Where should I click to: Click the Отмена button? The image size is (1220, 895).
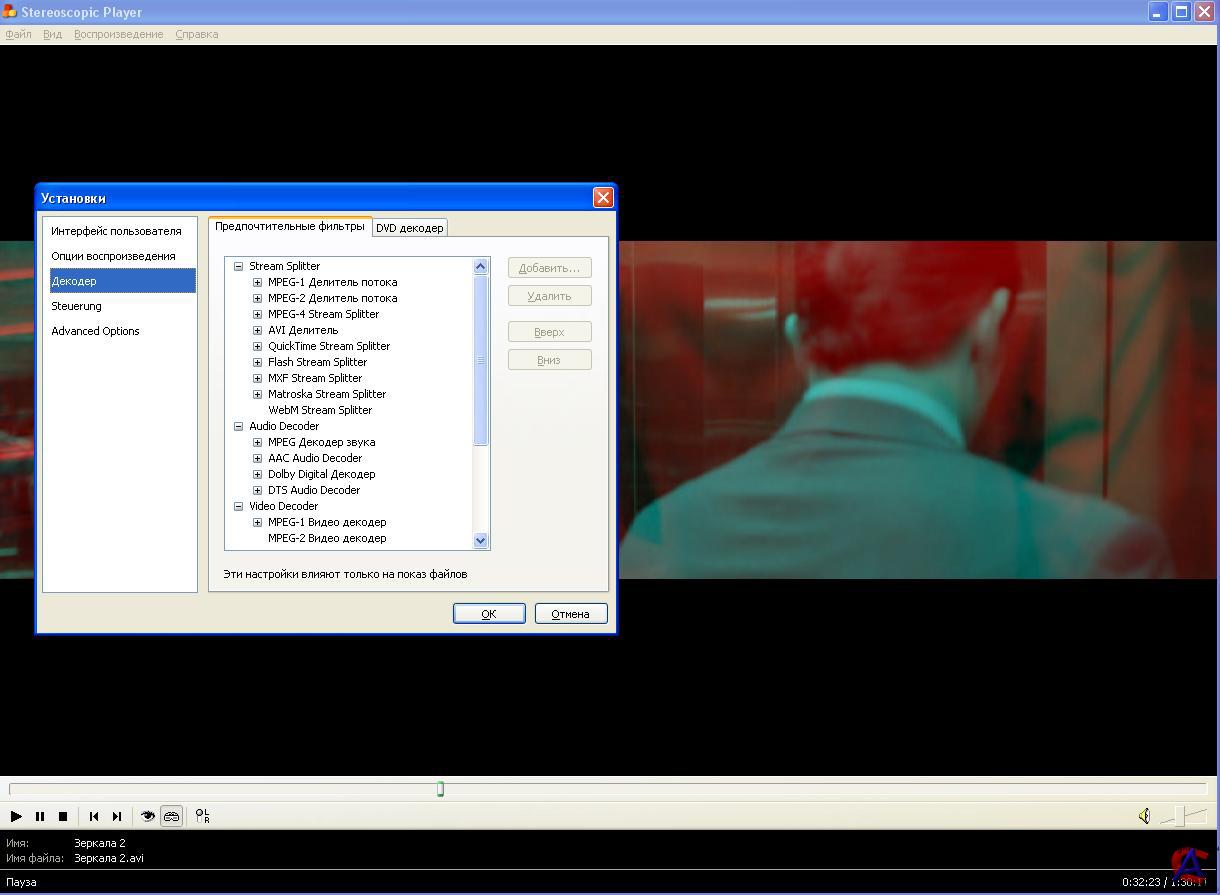pyautogui.click(x=570, y=614)
